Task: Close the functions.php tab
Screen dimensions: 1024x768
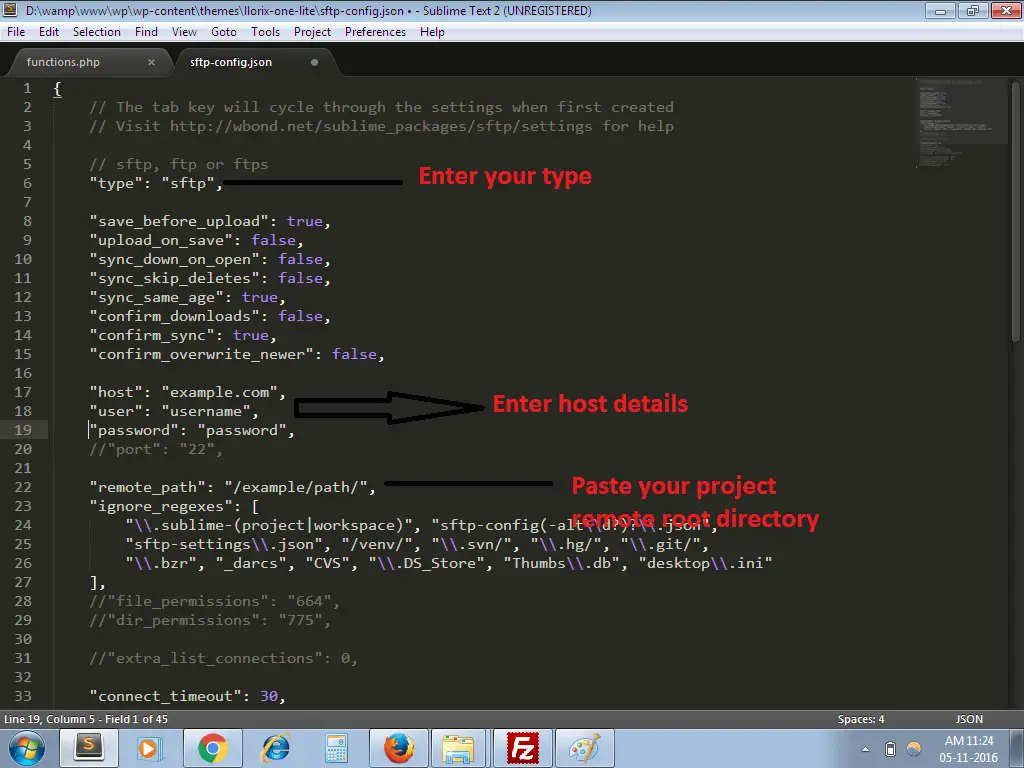Action: coord(152,62)
